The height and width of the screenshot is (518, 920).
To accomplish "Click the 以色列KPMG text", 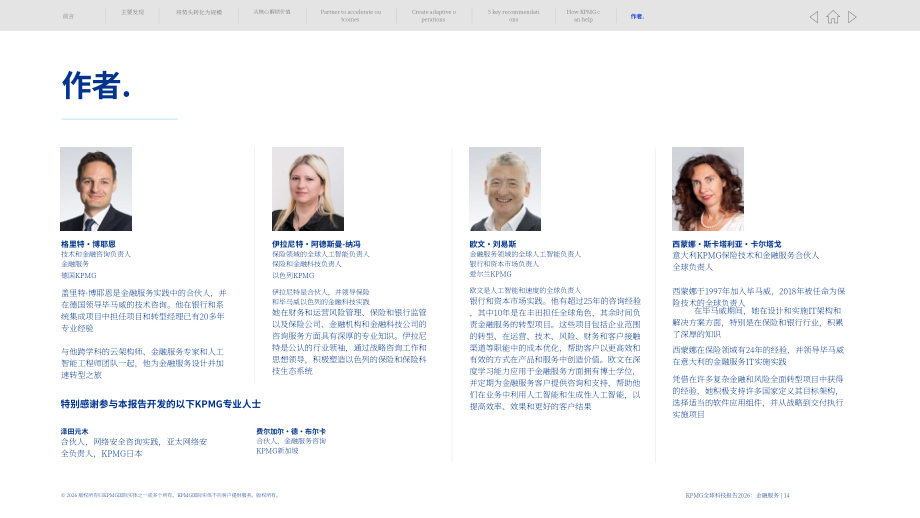I will pos(293,275).
